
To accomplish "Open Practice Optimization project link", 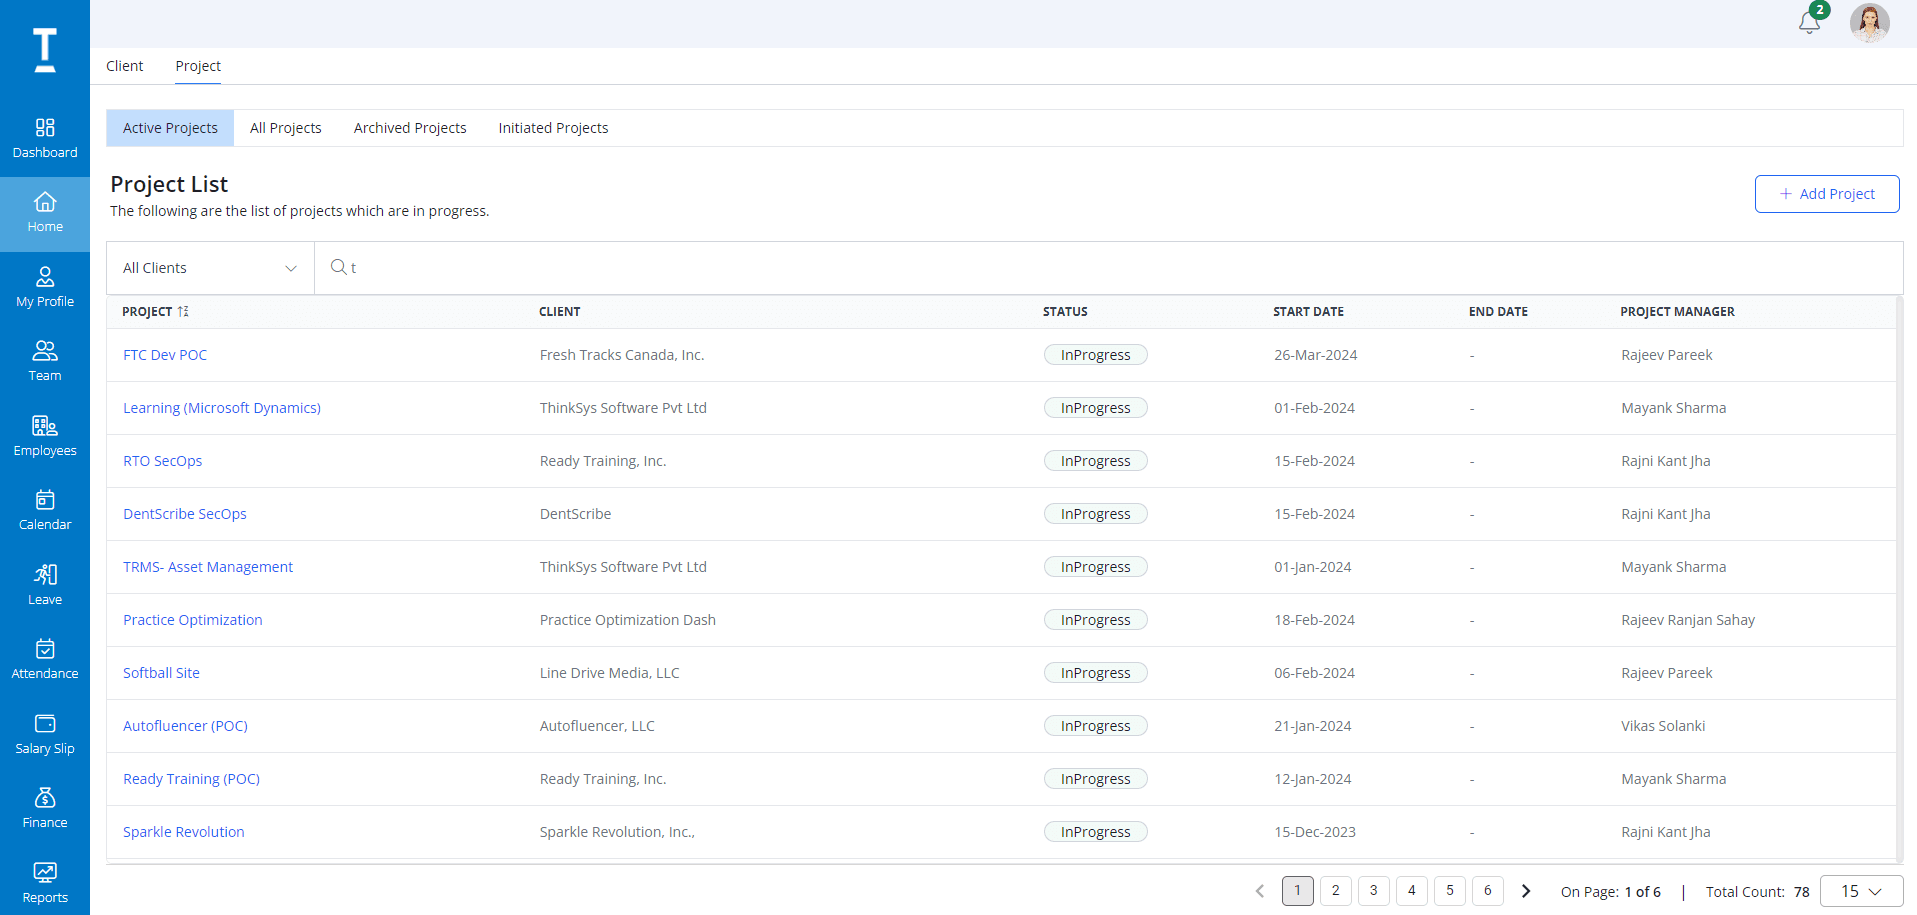I will click(x=193, y=620).
